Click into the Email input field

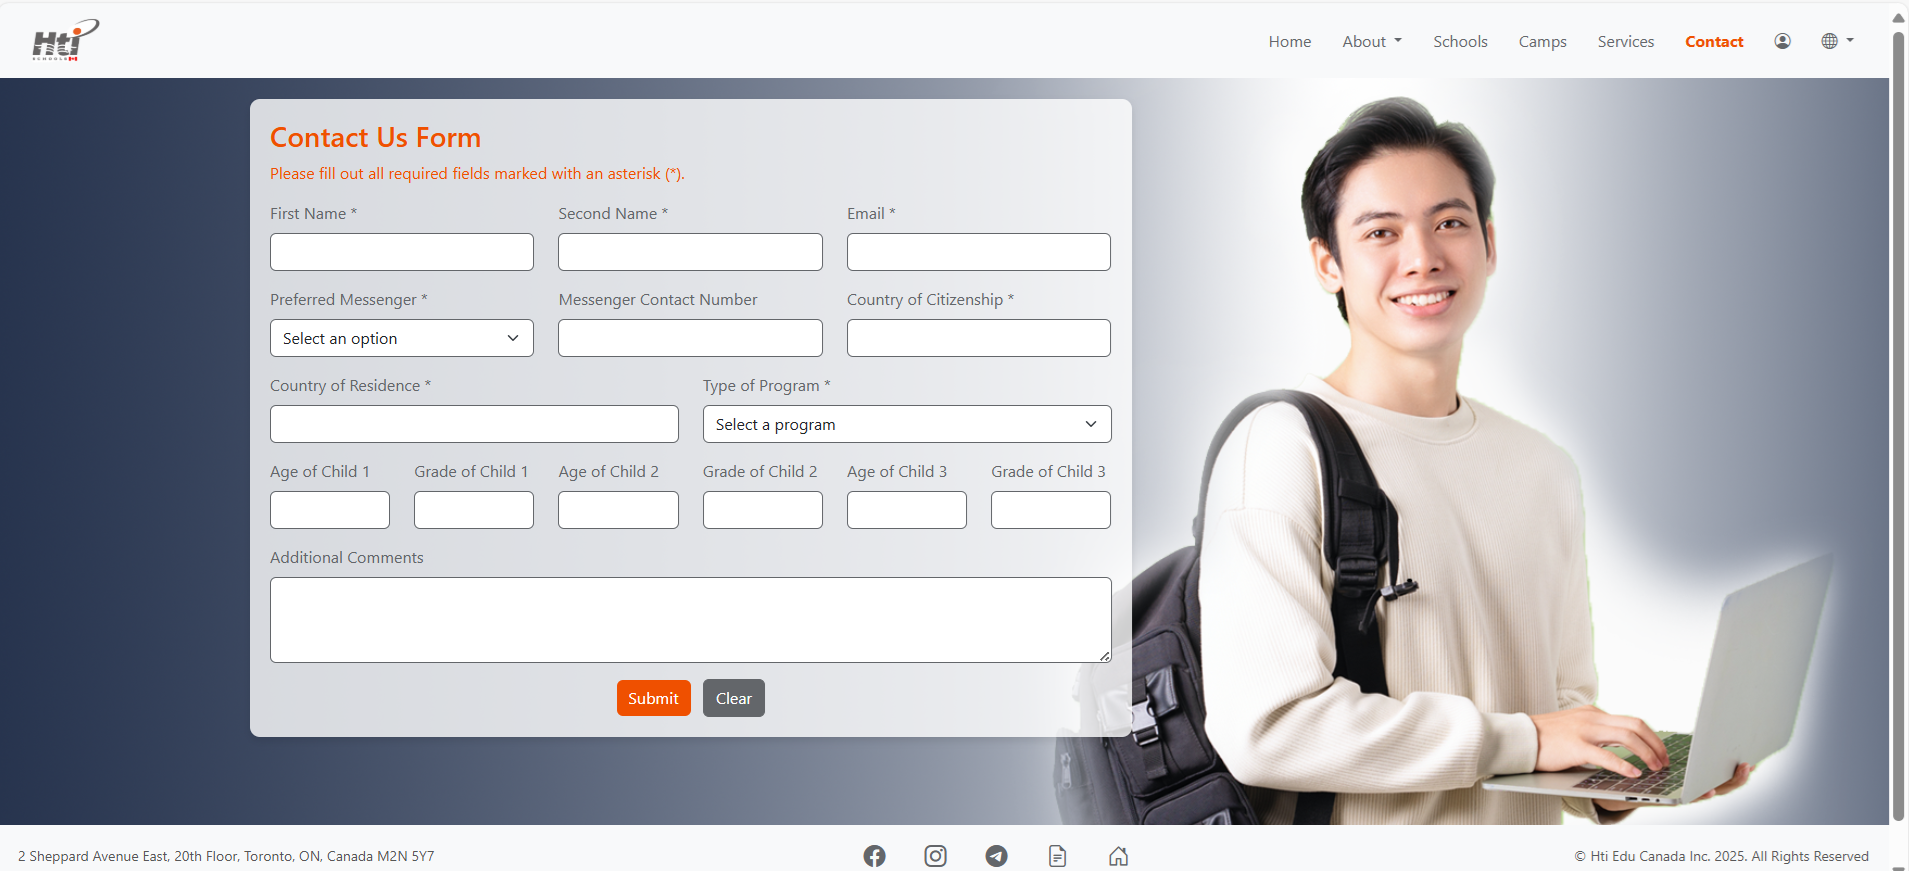978,252
